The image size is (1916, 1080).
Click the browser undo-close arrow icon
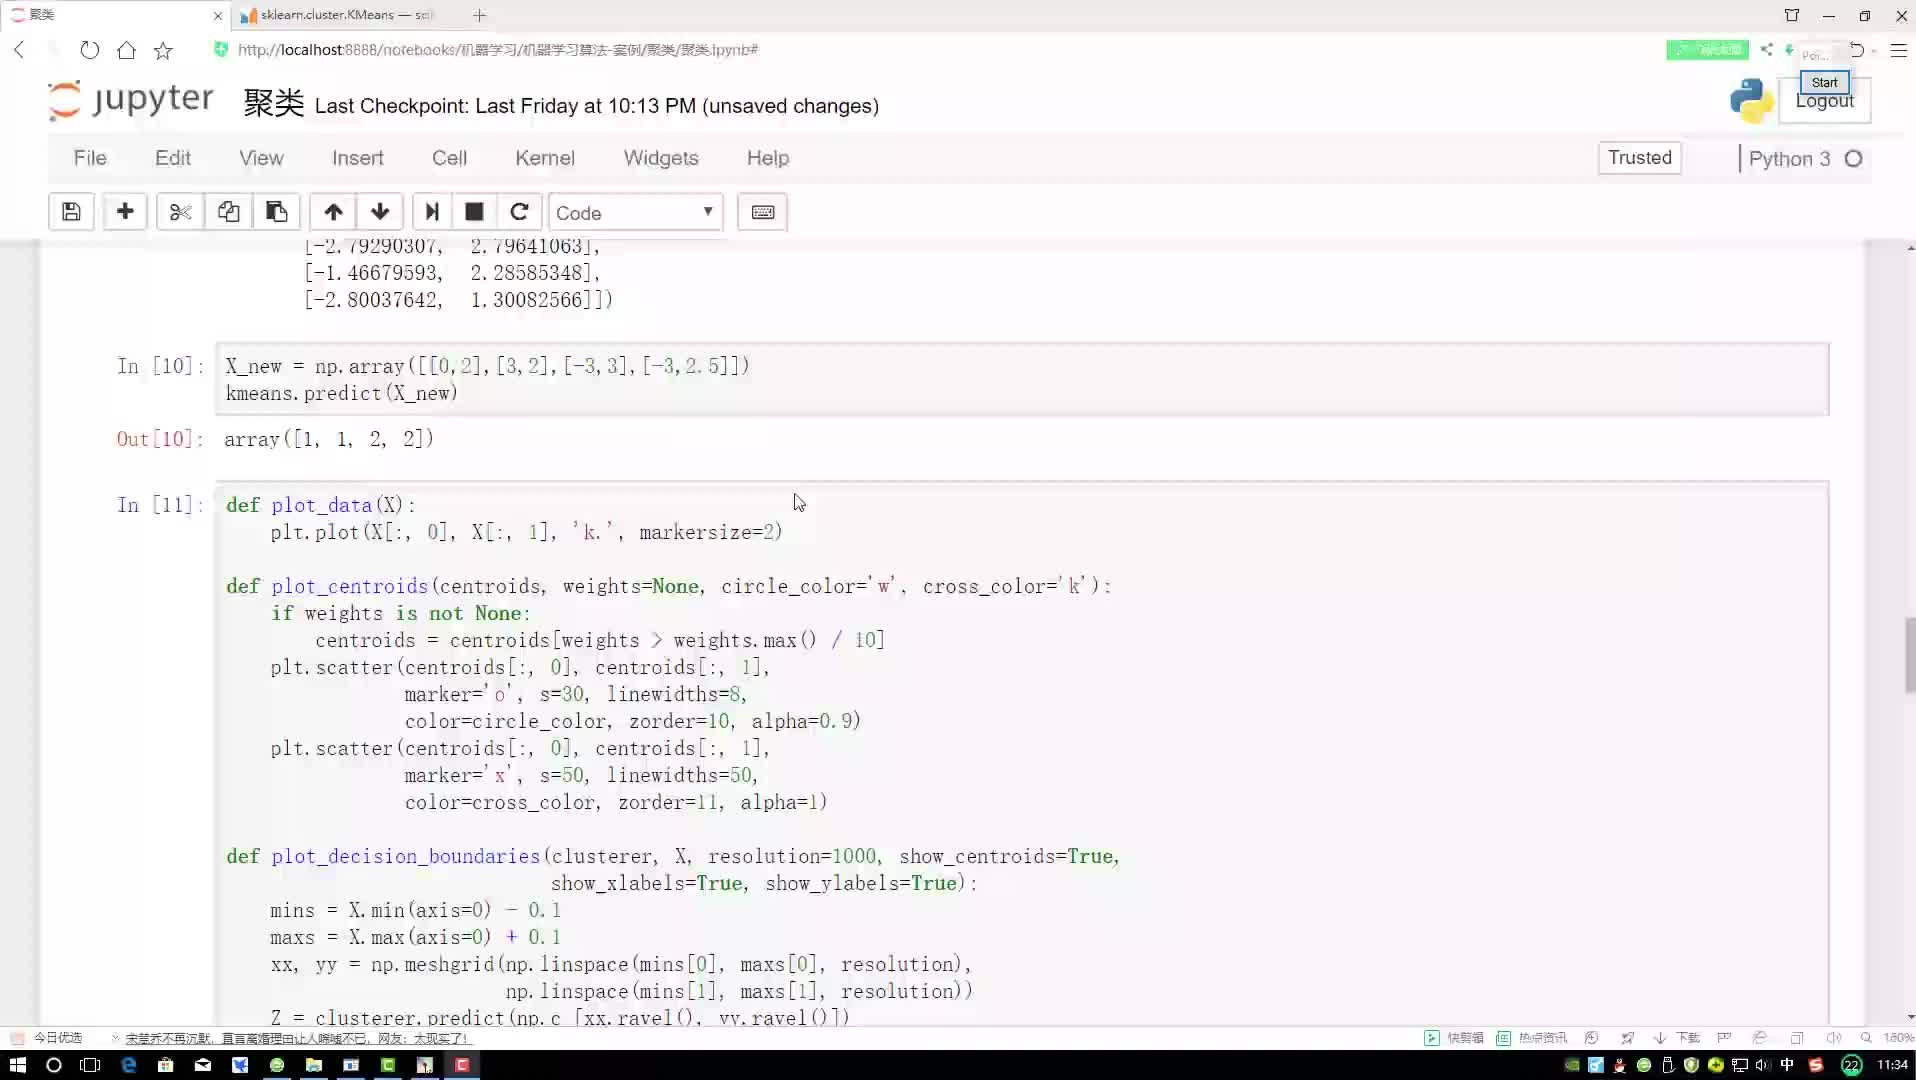pyautogui.click(x=1856, y=49)
